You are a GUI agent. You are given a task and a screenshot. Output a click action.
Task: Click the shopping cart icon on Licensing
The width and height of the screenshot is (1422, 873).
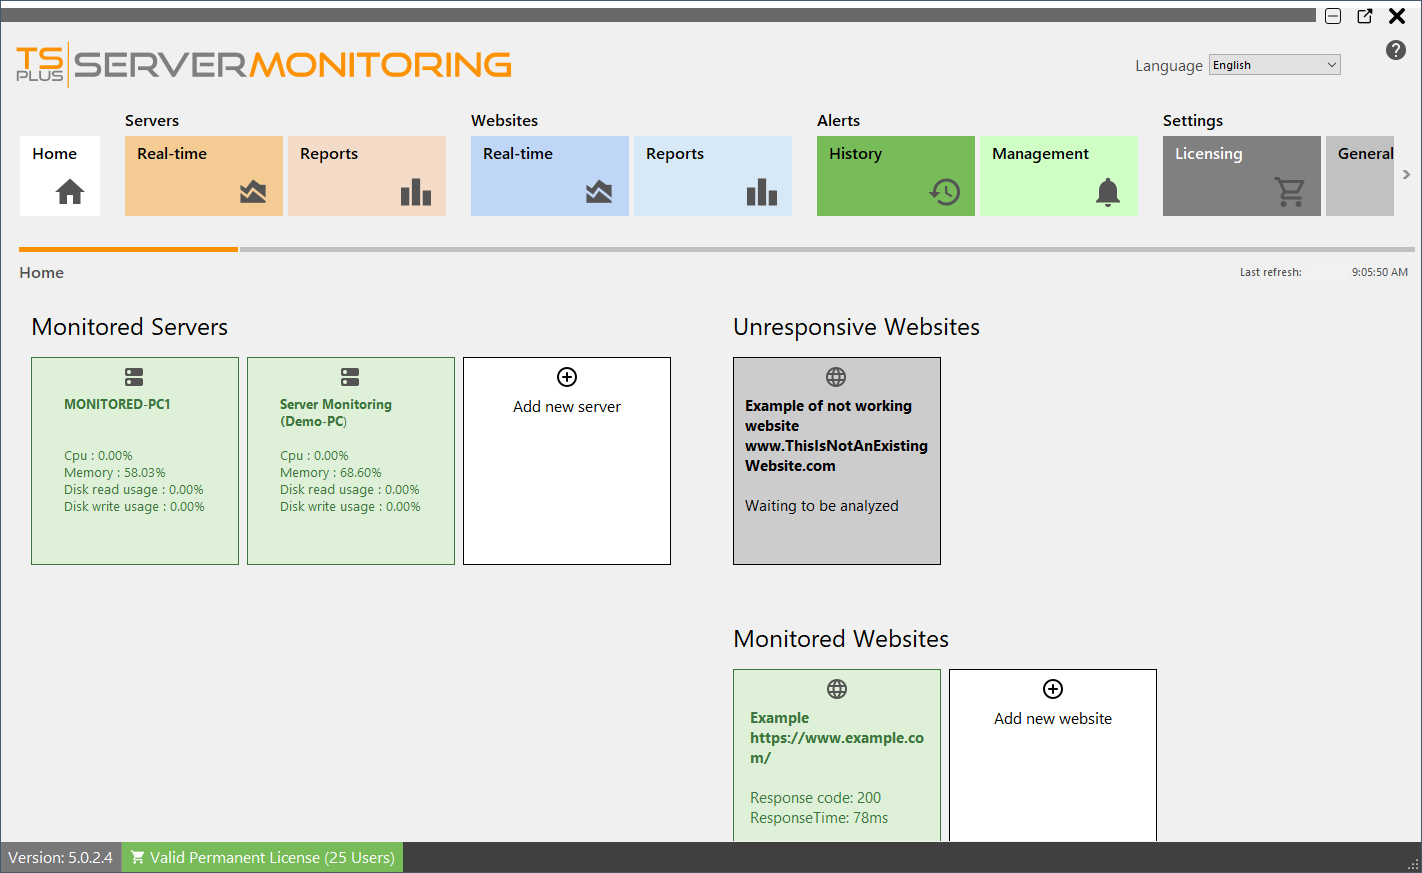1291,192
